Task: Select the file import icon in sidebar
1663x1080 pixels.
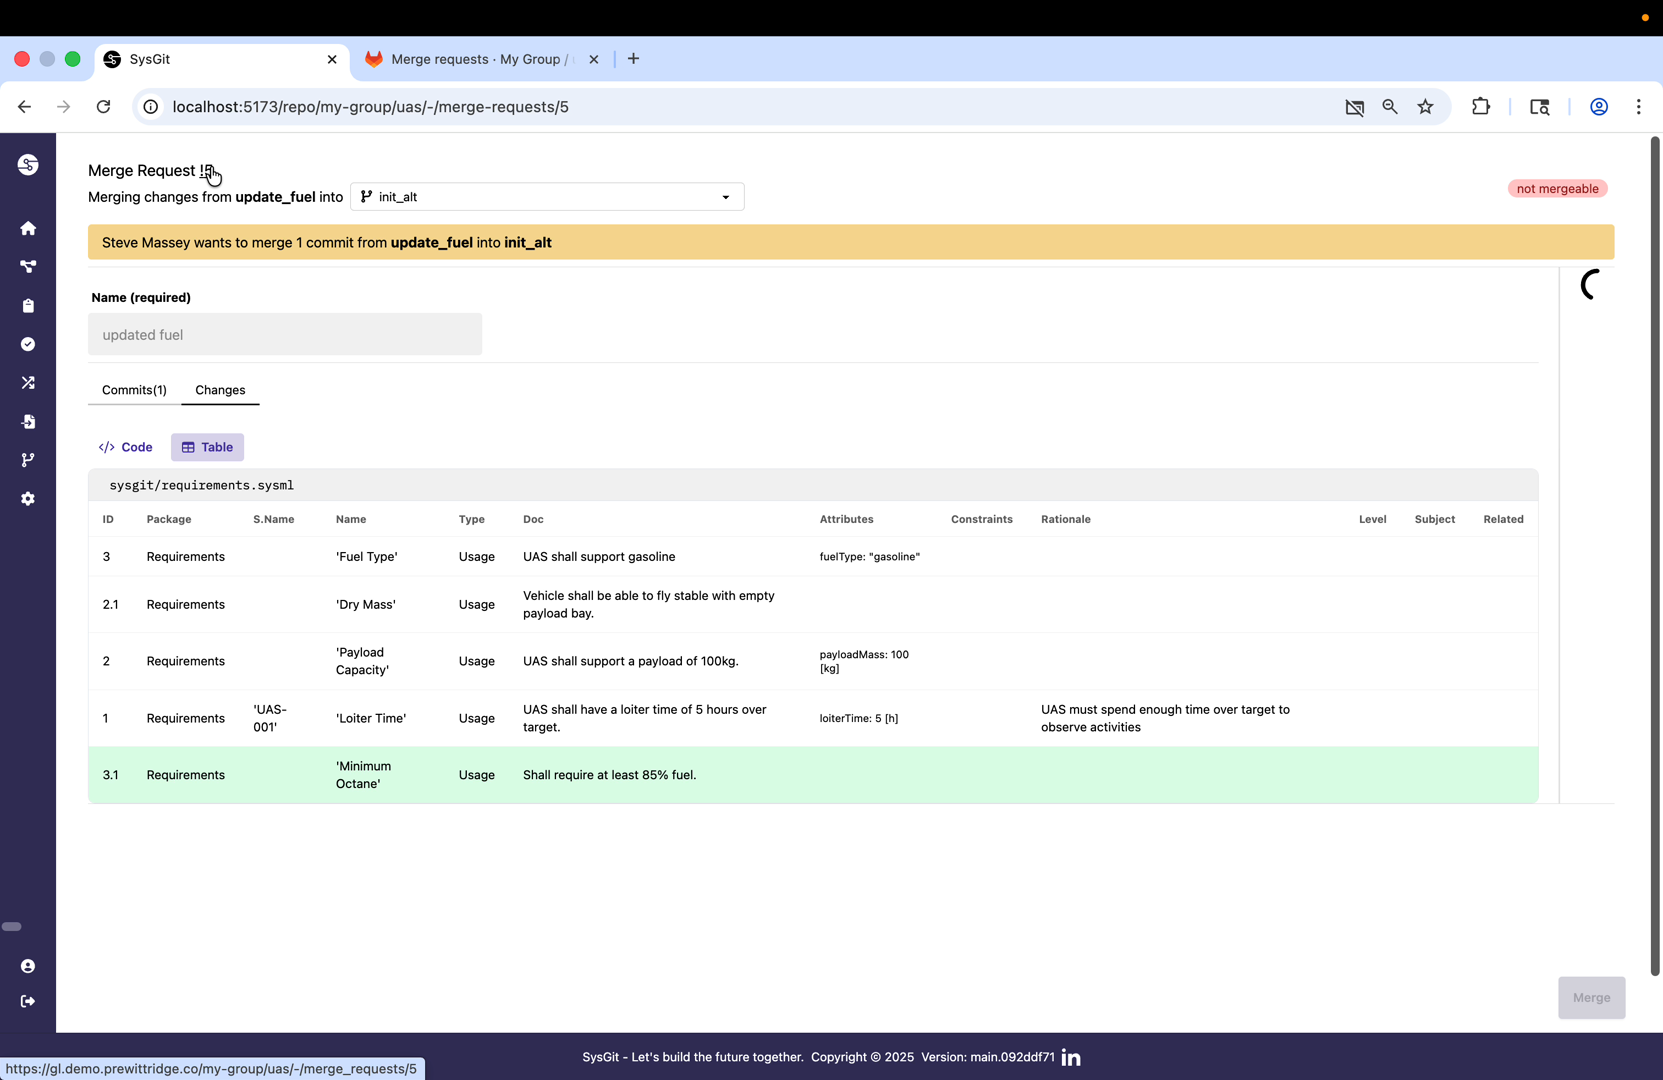Action: [x=28, y=422]
